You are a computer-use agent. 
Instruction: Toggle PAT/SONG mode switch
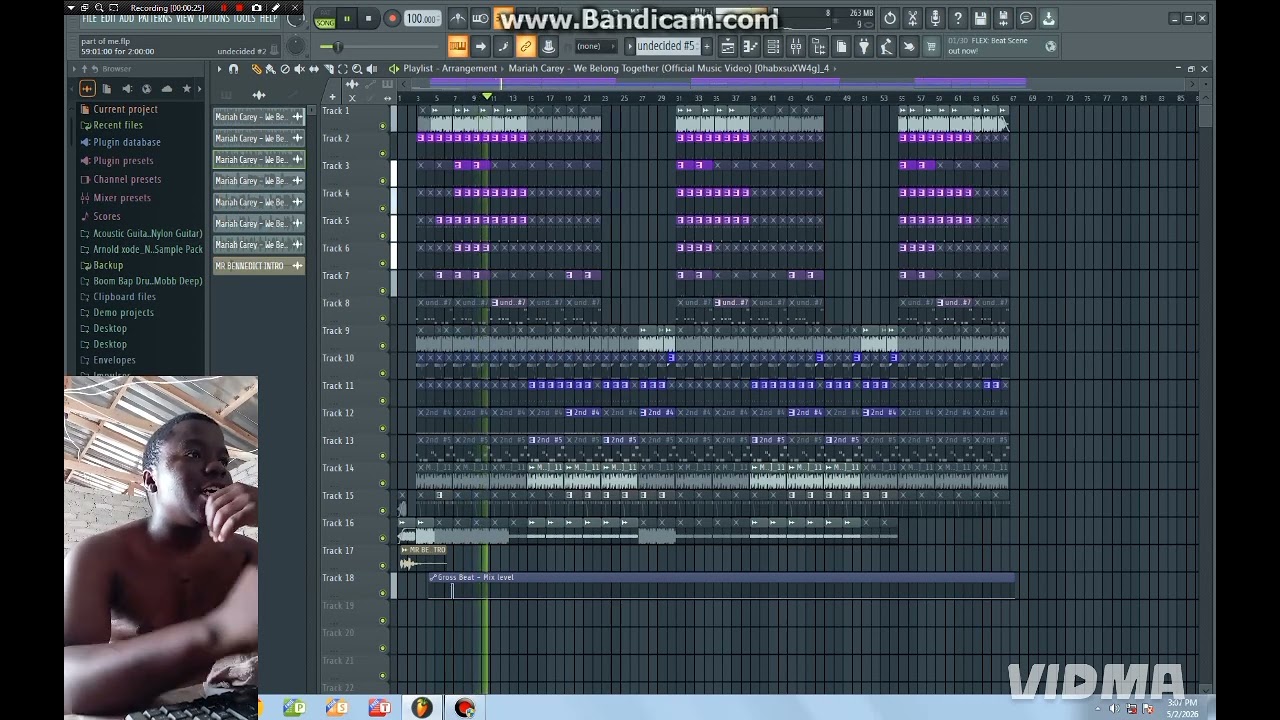pyautogui.click(x=325, y=19)
